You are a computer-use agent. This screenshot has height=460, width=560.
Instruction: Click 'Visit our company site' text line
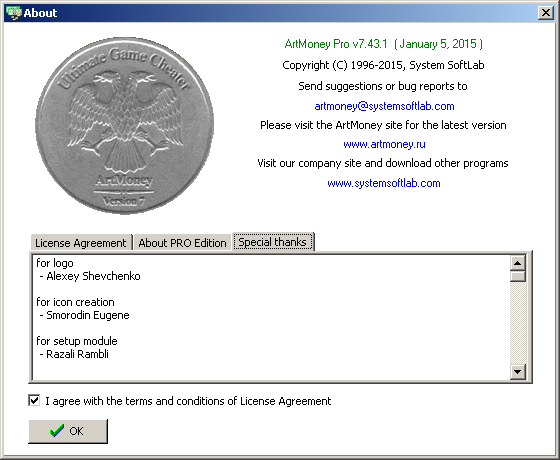pyautogui.click(x=383, y=163)
